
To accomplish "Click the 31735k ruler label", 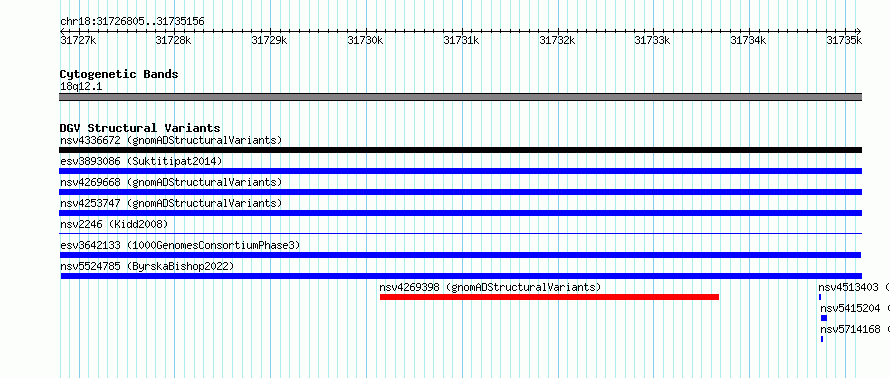I will [845, 40].
